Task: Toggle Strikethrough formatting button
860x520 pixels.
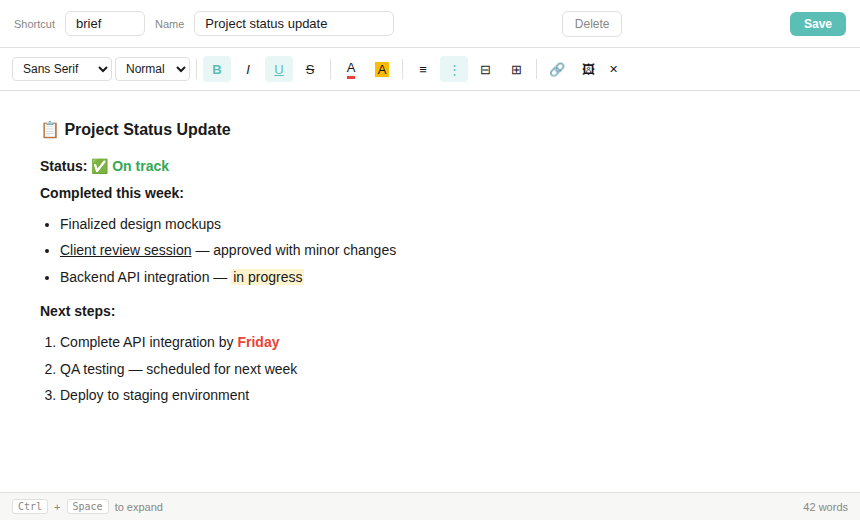Action: click(310, 69)
